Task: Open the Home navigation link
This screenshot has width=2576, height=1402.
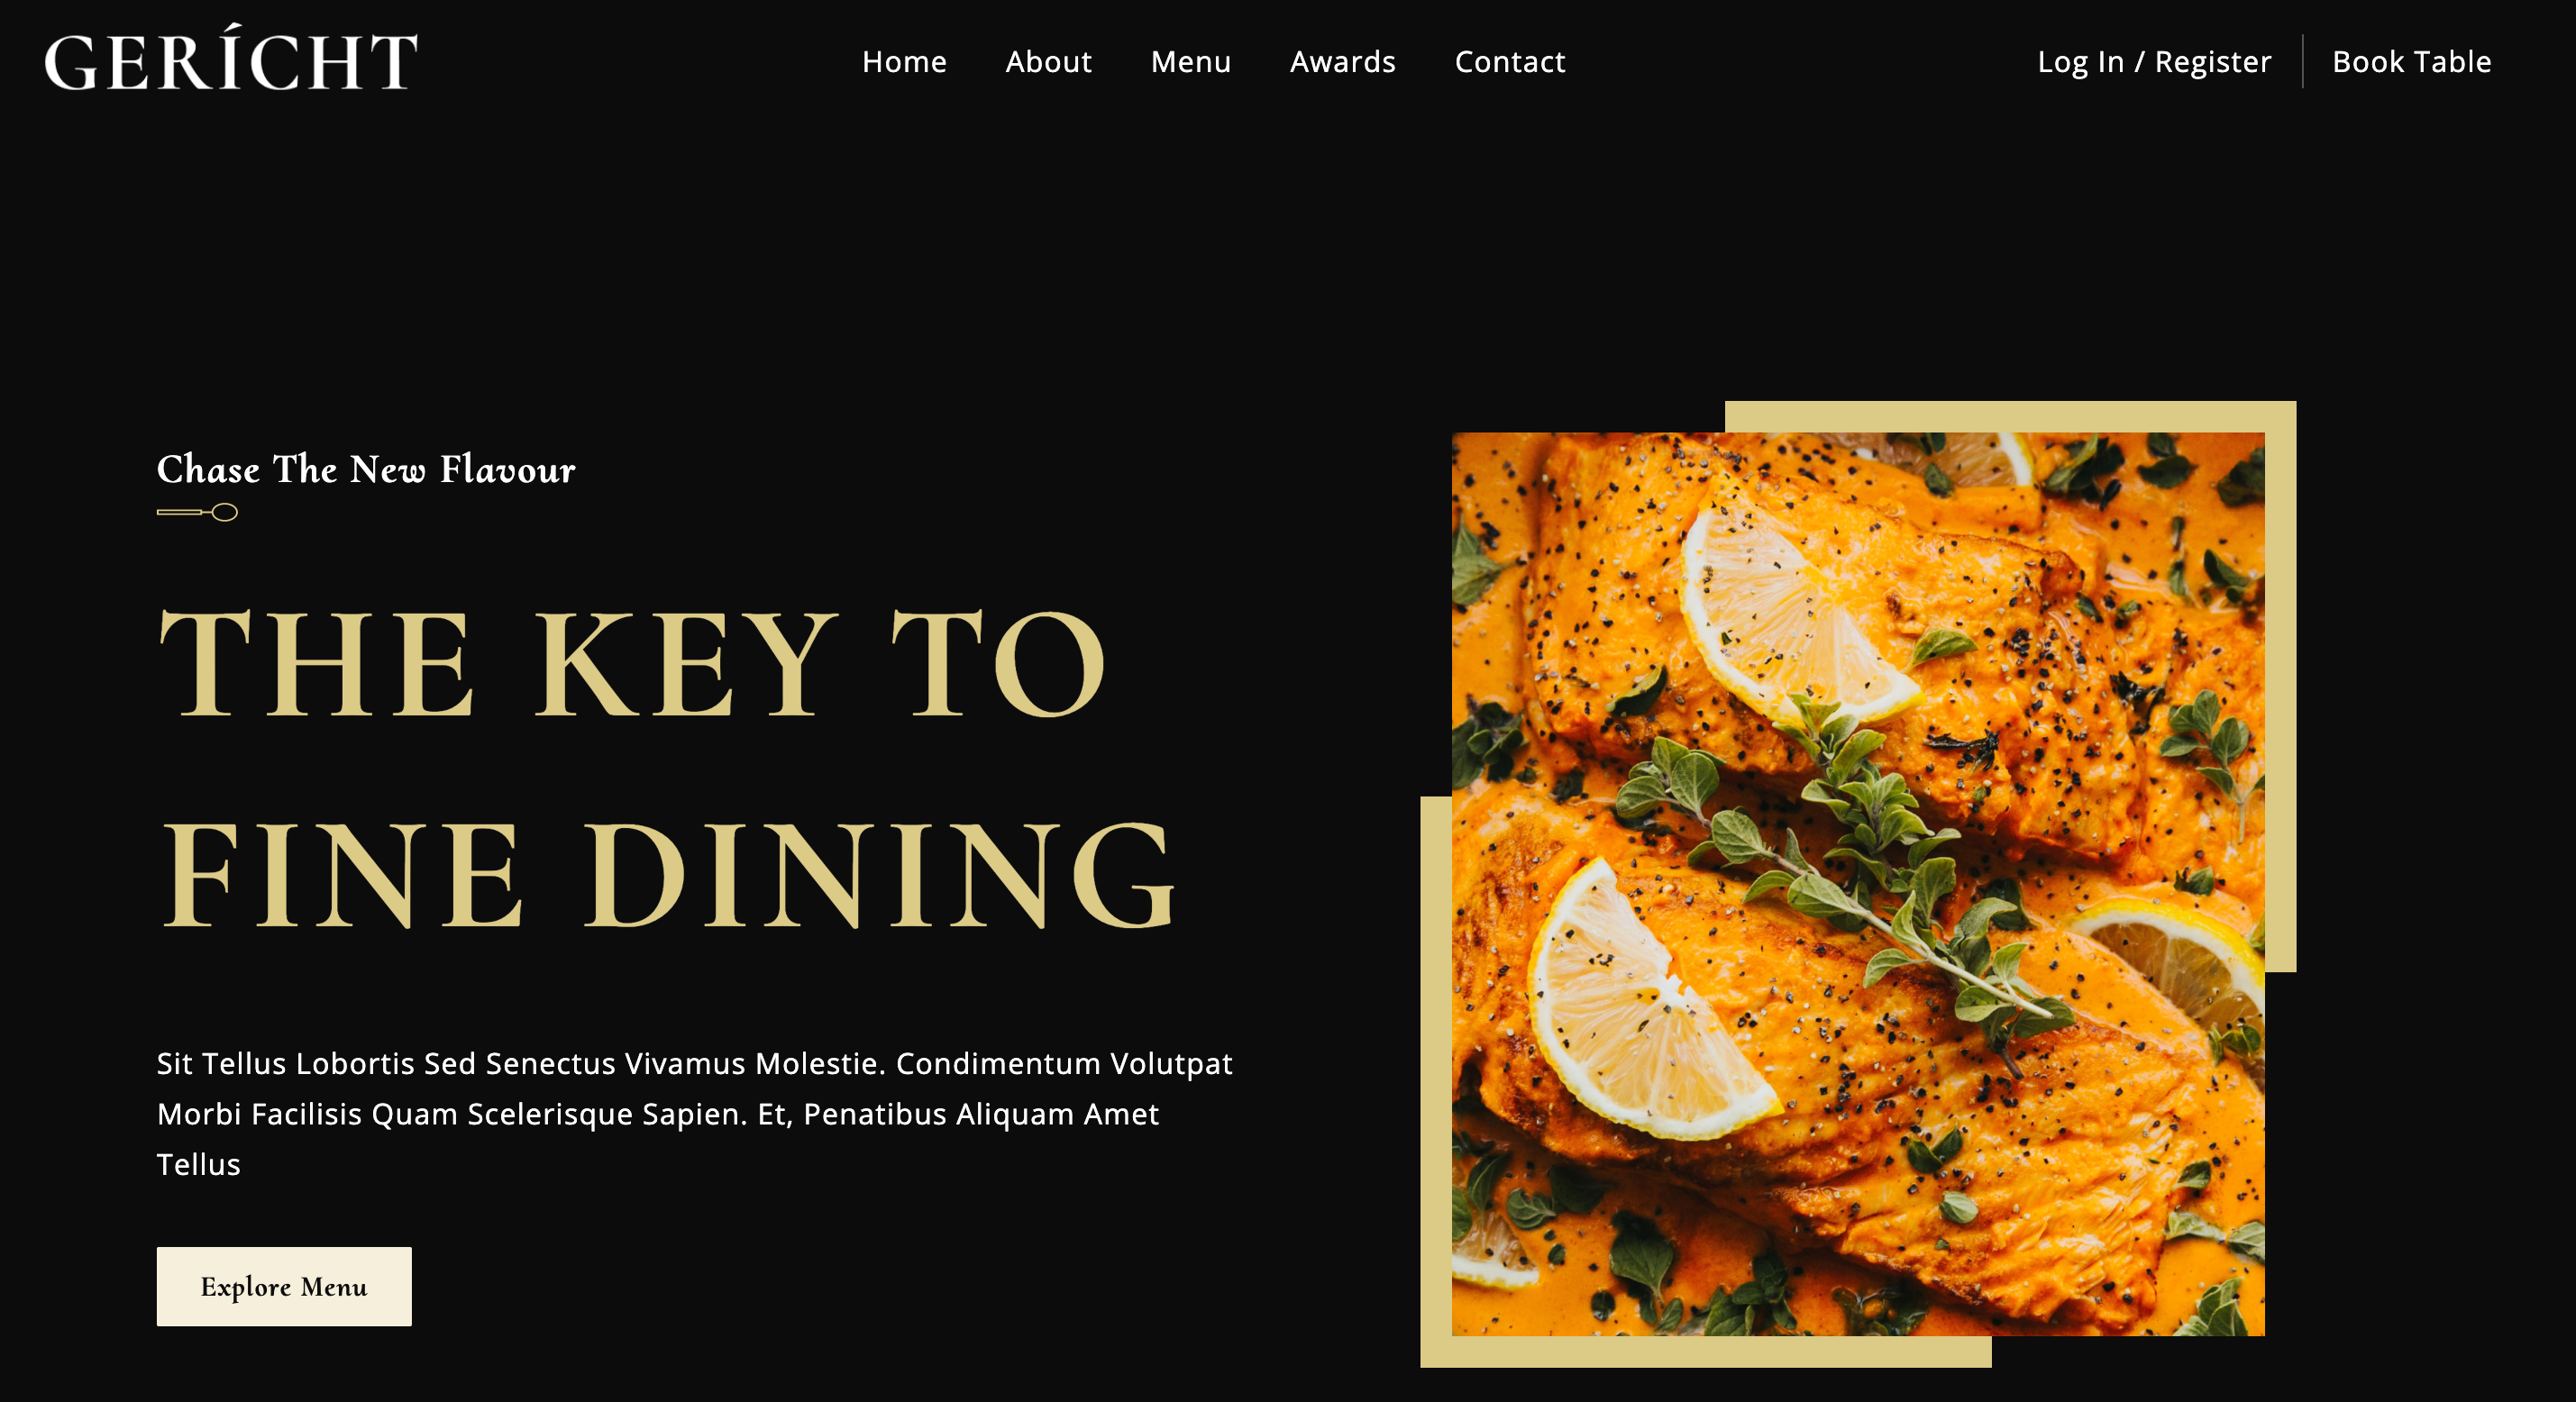Action: (904, 62)
